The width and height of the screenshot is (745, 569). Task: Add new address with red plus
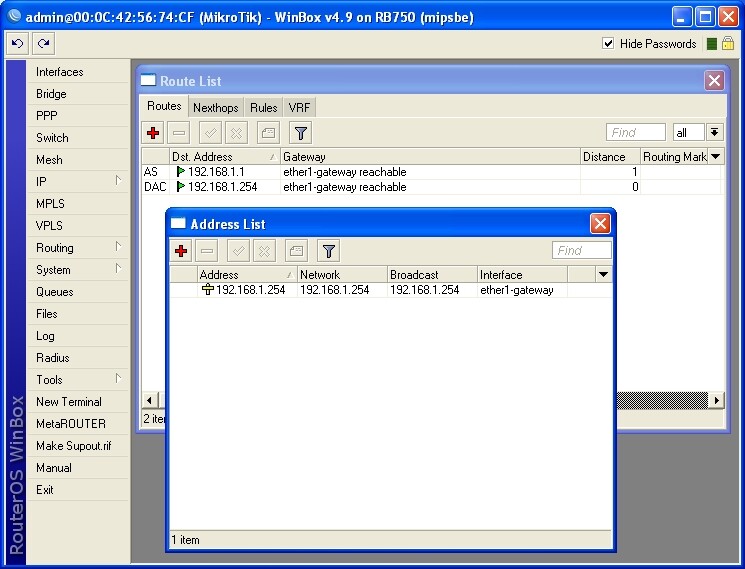coord(181,251)
